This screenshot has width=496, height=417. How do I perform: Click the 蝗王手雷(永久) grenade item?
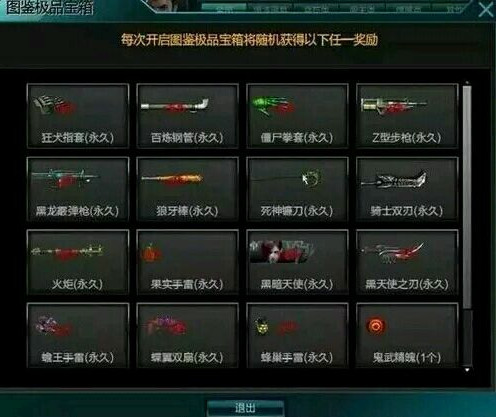click(x=54, y=325)
